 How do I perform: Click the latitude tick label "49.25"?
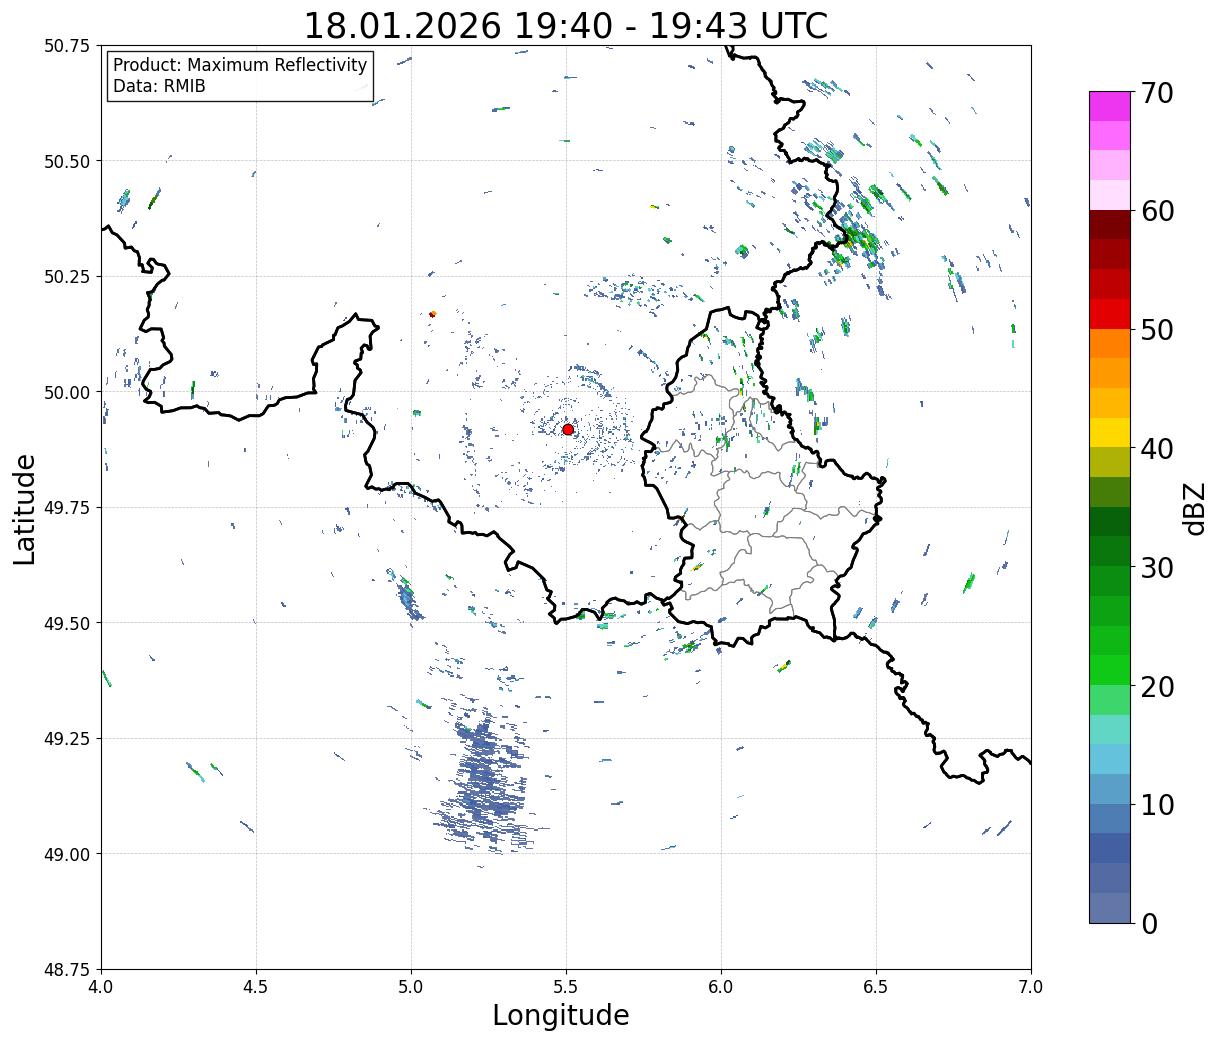[67, 739]
